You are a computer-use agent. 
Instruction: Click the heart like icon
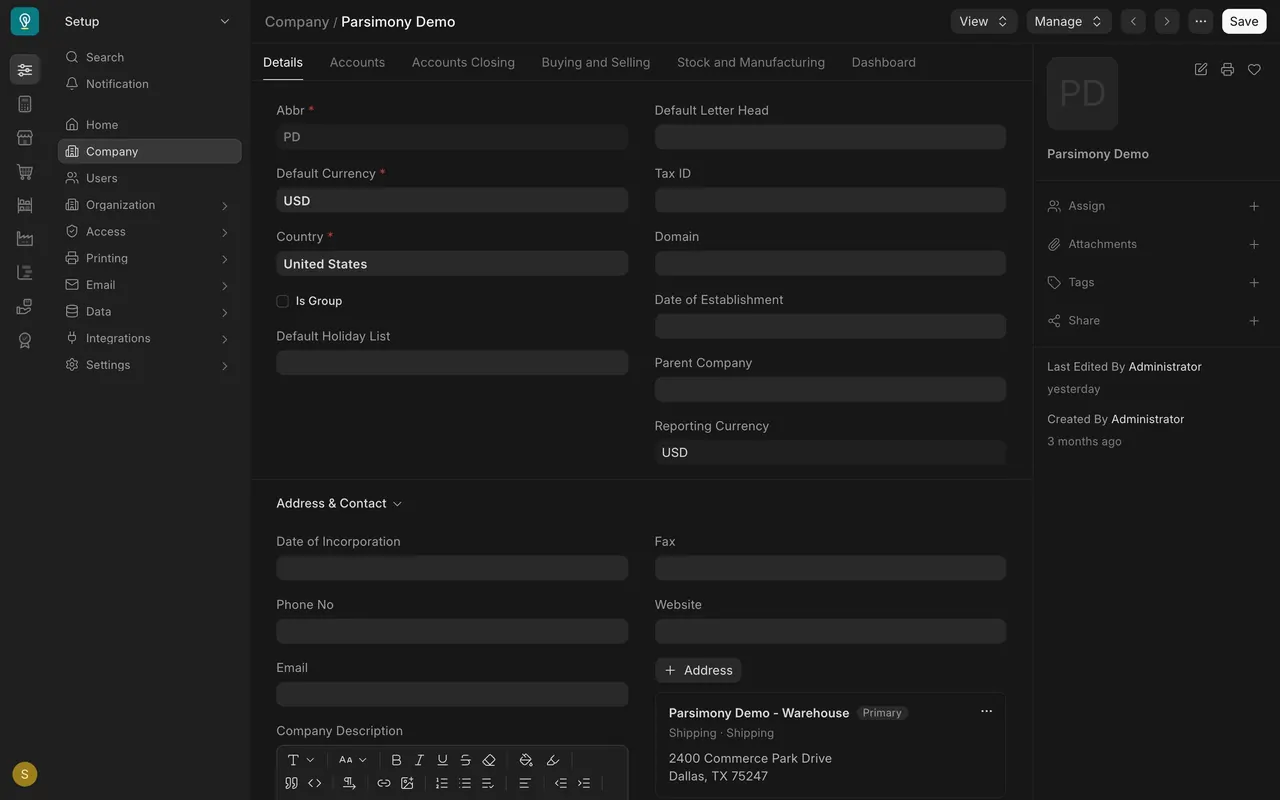(1254, 69)
